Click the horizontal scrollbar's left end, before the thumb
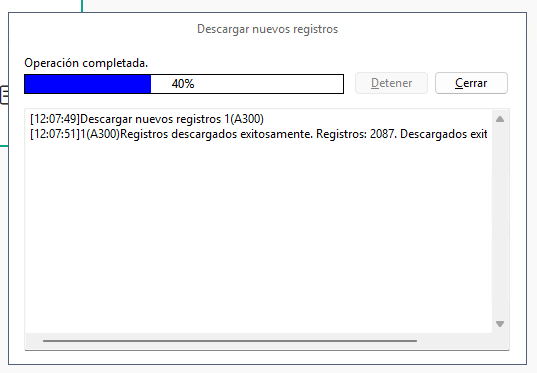Image resolution: width=537 pixels, height=373 pixels. click(x=34, y=341)
